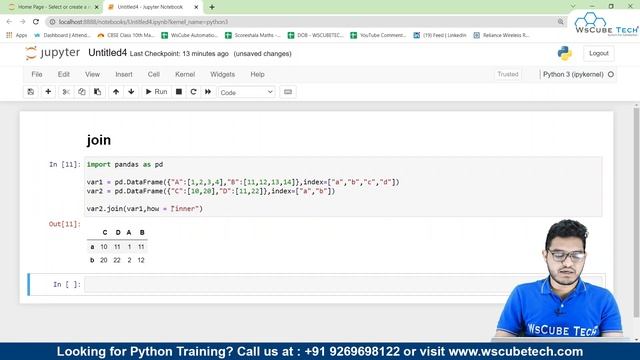Open the (19) Feed | LinkedIn bookmark
The image size is (640, 360).
click(440, 36)
